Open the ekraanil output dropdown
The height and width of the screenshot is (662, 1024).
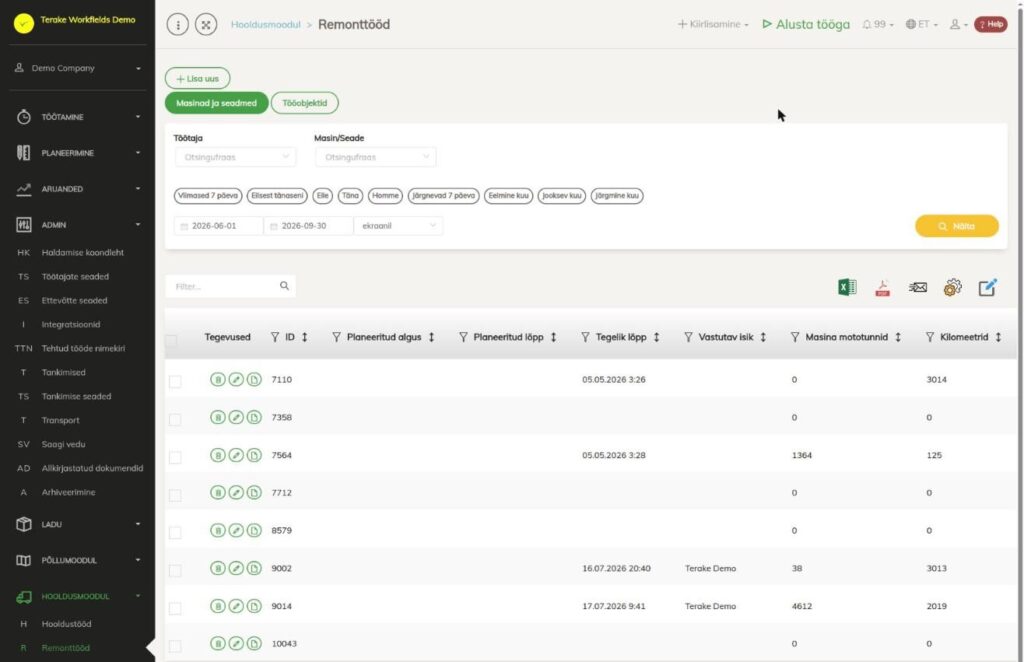coord(398,226)
